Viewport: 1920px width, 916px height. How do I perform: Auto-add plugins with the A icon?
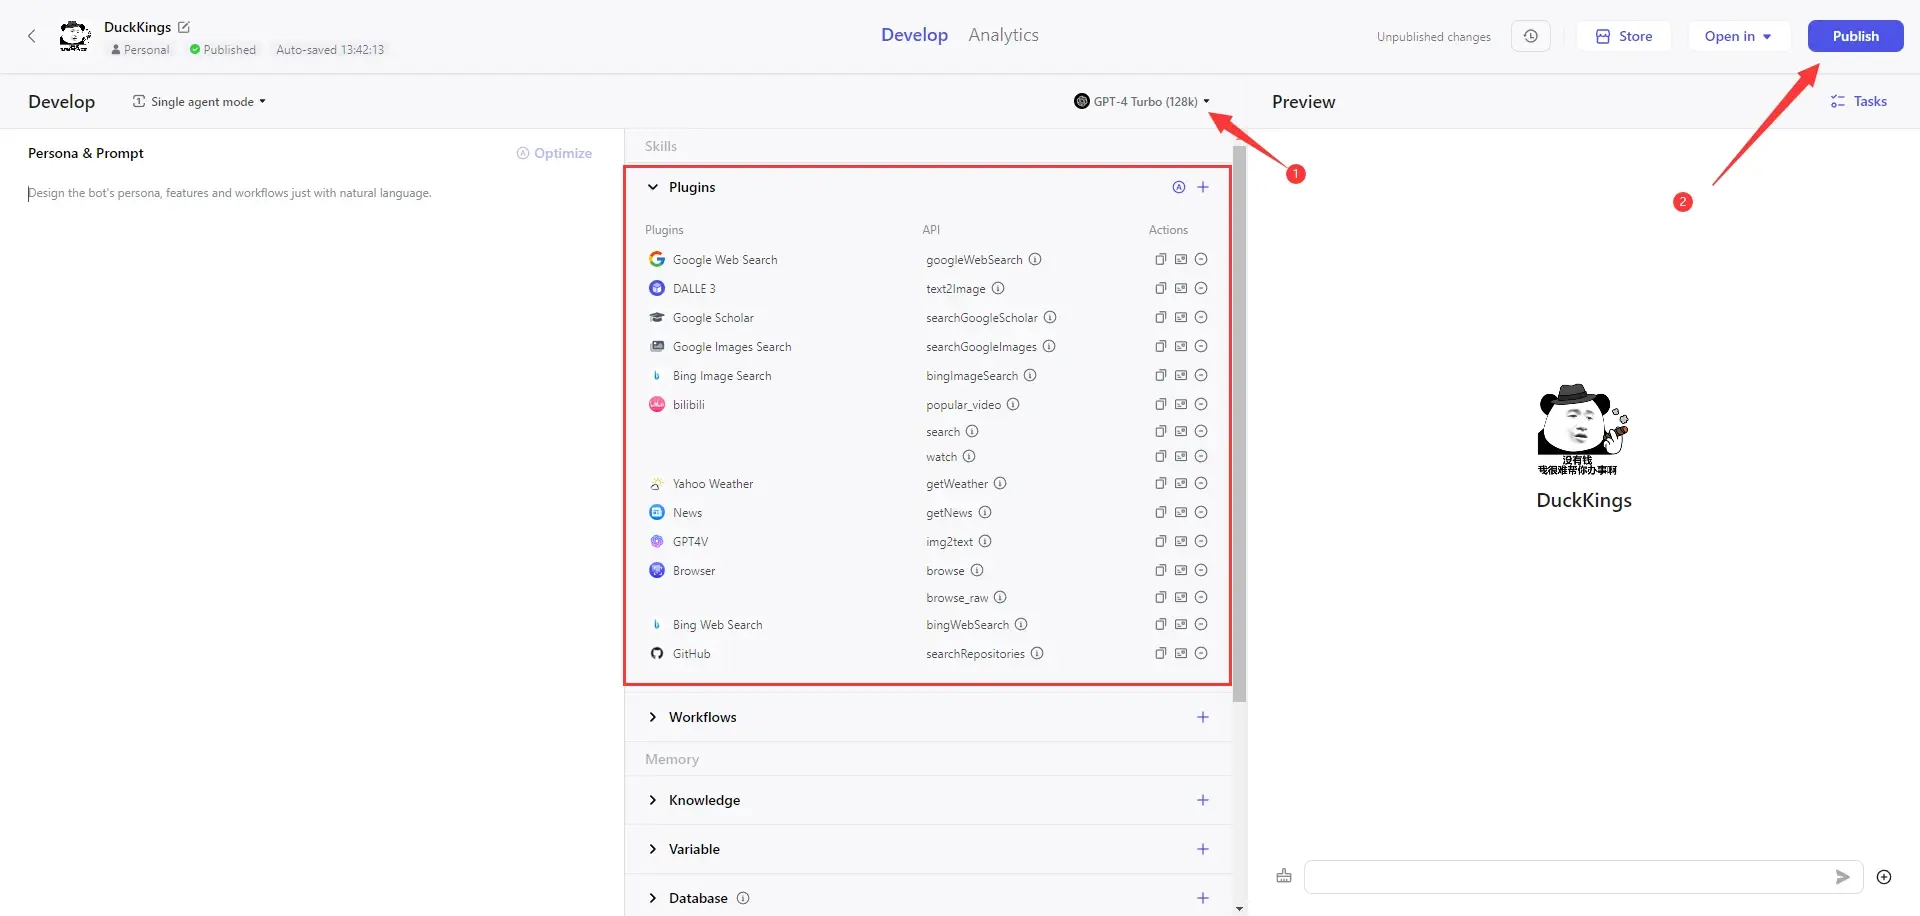[x=1179, y=187]
